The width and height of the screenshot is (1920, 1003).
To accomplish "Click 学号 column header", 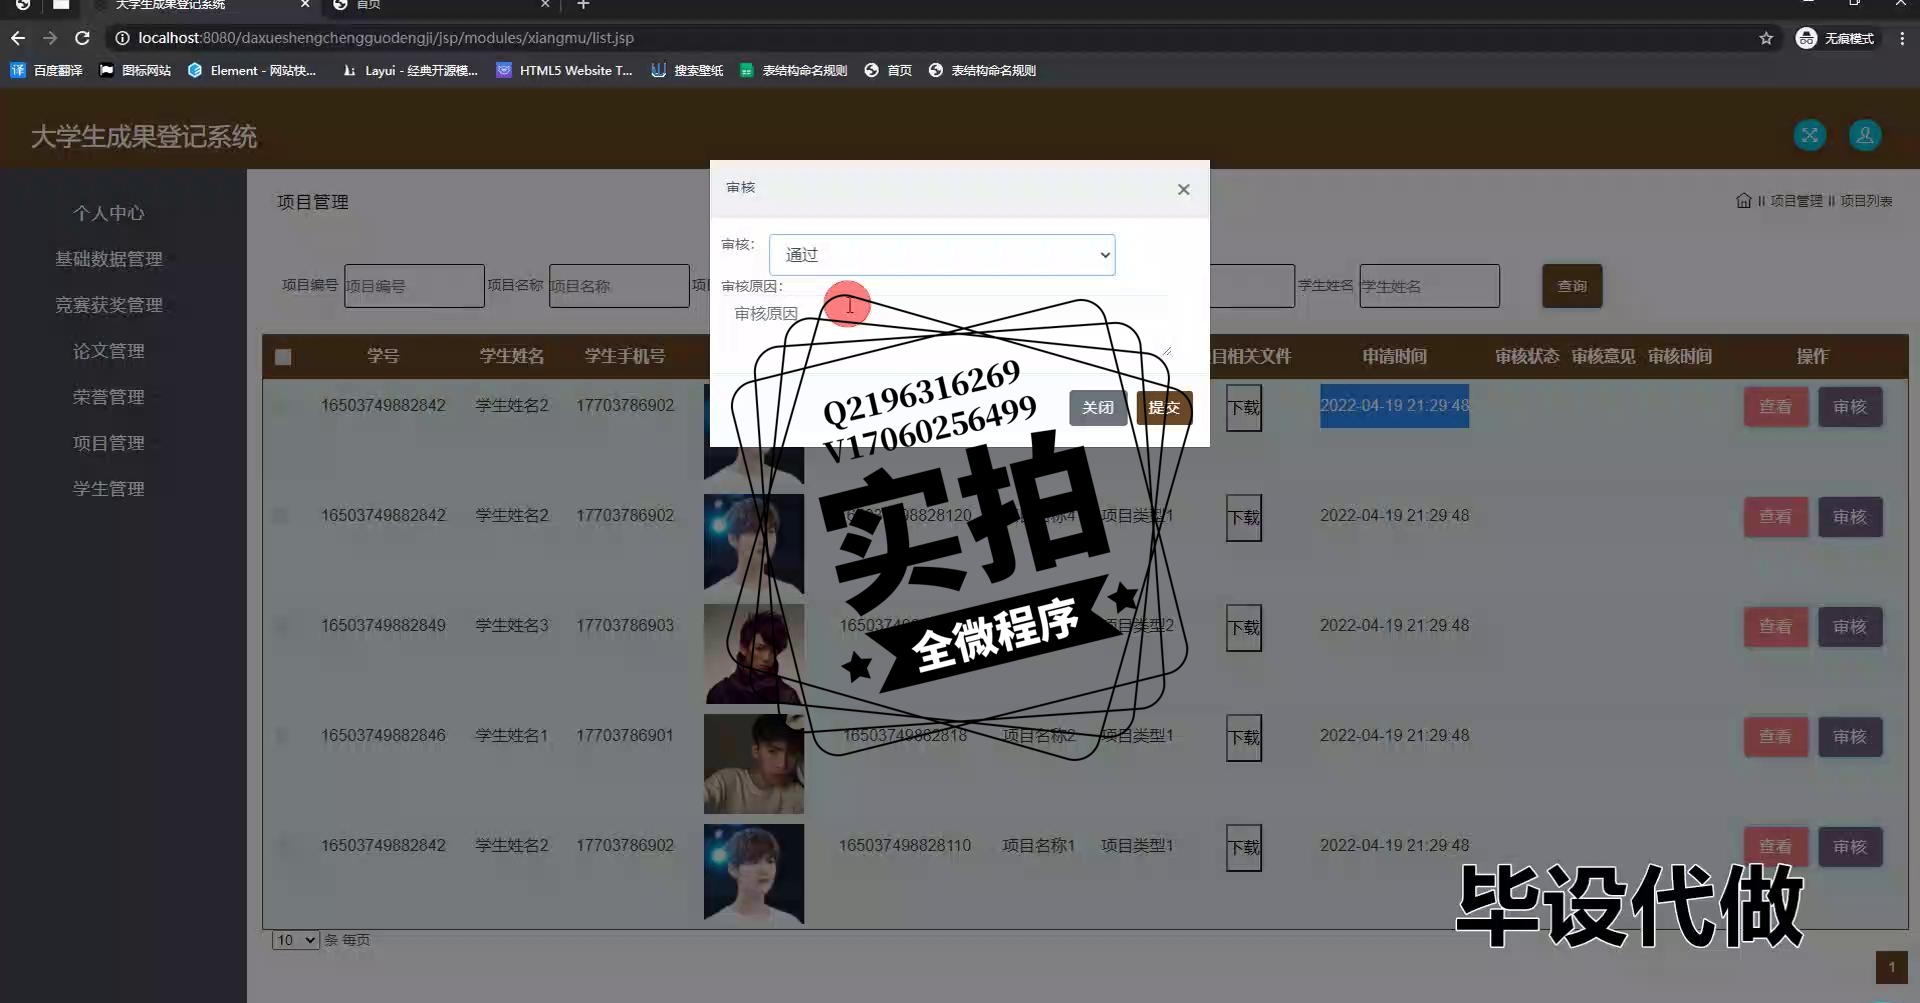I will pos(383,356).
